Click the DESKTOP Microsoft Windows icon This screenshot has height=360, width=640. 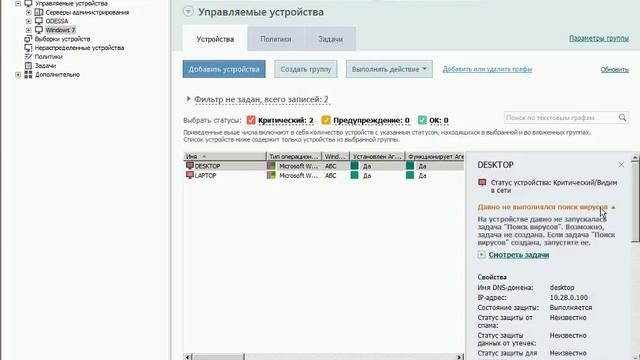tap(271, 166)
